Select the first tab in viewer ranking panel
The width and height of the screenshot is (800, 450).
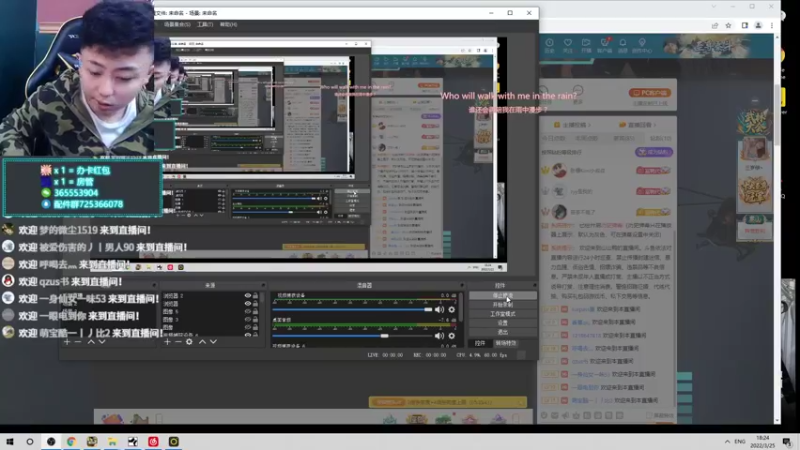click(x=553, y=138)
